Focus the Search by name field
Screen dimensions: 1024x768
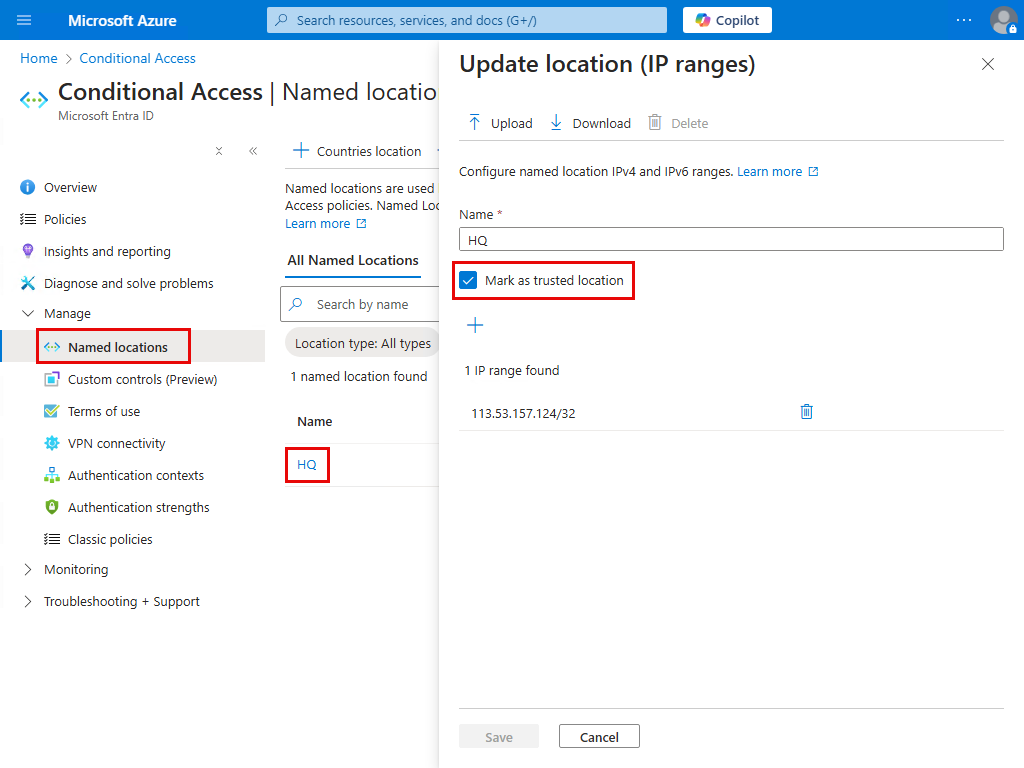pyautogui.click(x=360, y=304)
